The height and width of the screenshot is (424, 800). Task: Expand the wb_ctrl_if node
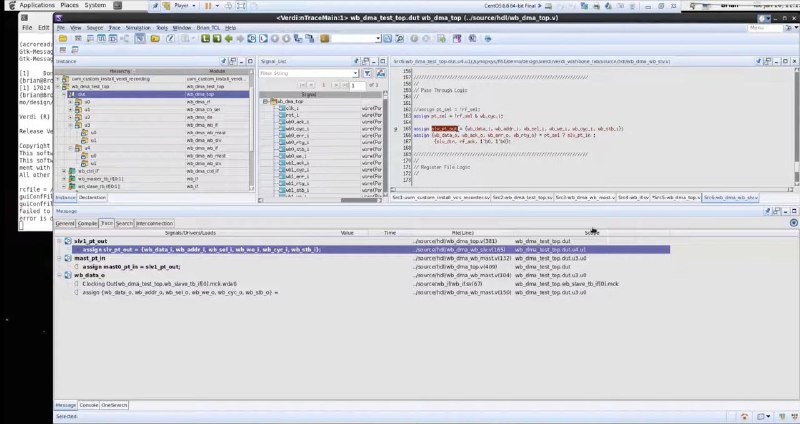coord(64,171)
